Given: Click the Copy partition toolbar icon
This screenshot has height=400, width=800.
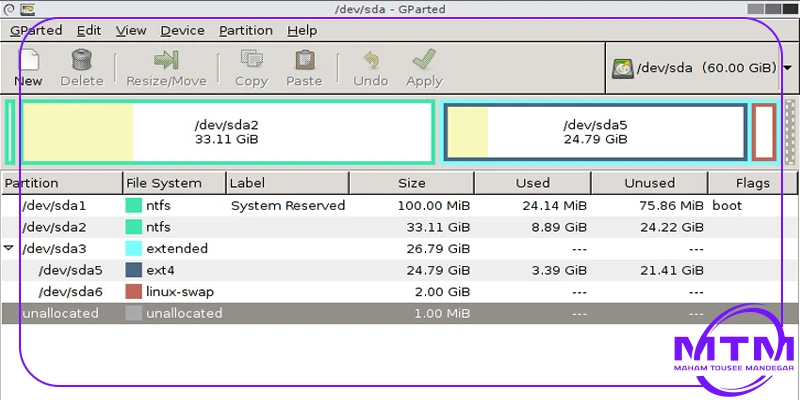Looking at the screenshot, I should coord(251,62).
